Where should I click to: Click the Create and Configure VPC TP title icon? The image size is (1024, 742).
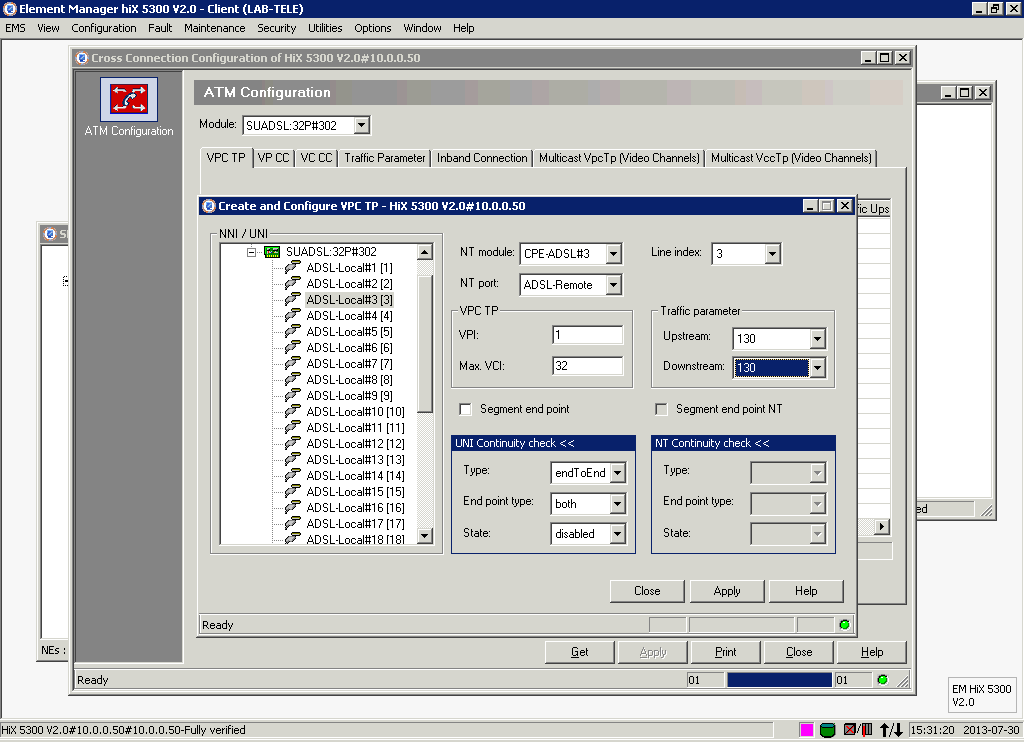click(209, 206)
